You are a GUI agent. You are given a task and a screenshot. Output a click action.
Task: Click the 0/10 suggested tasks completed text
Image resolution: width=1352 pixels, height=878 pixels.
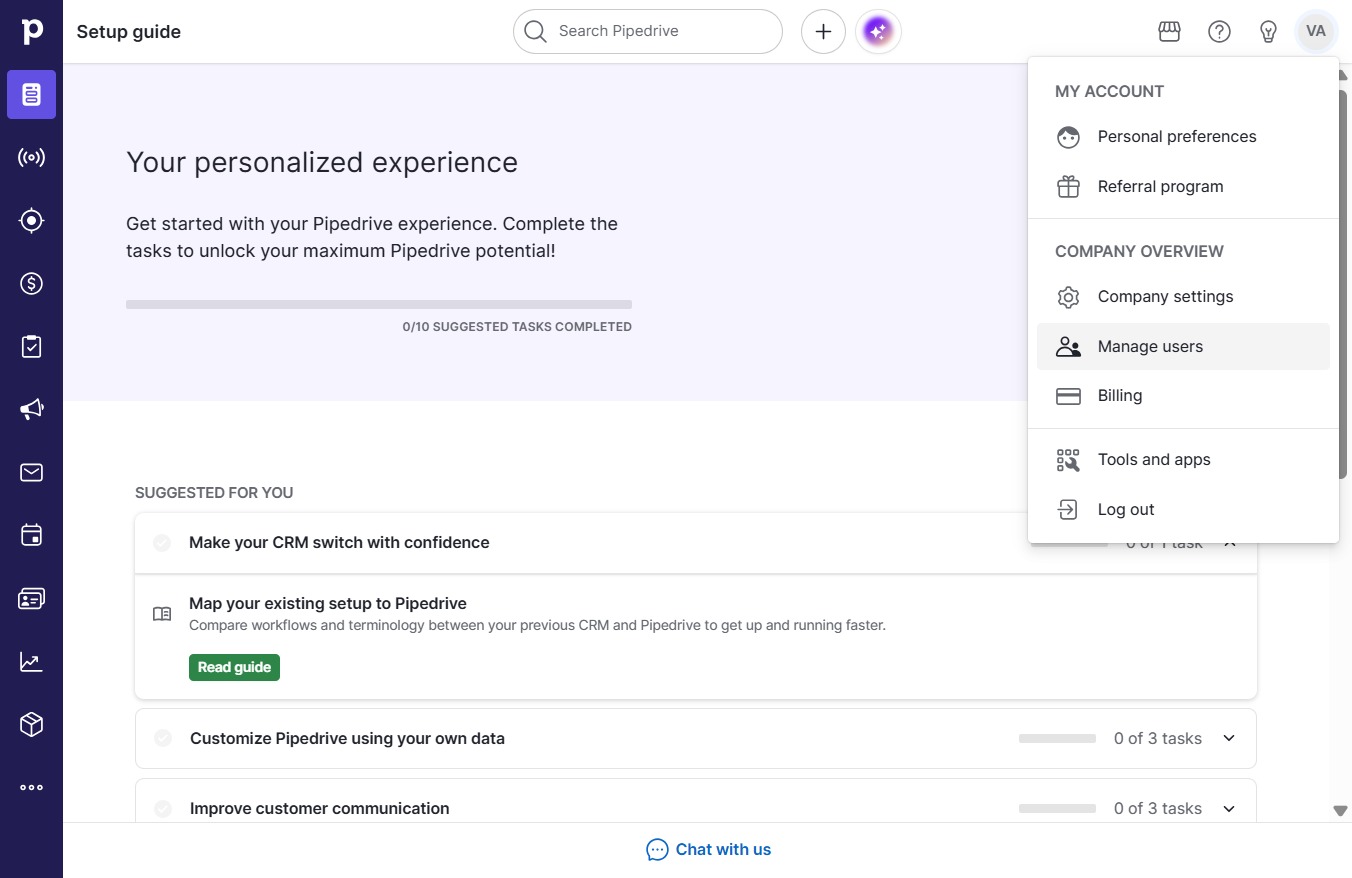pyautogui.click(x=517, y=327)
